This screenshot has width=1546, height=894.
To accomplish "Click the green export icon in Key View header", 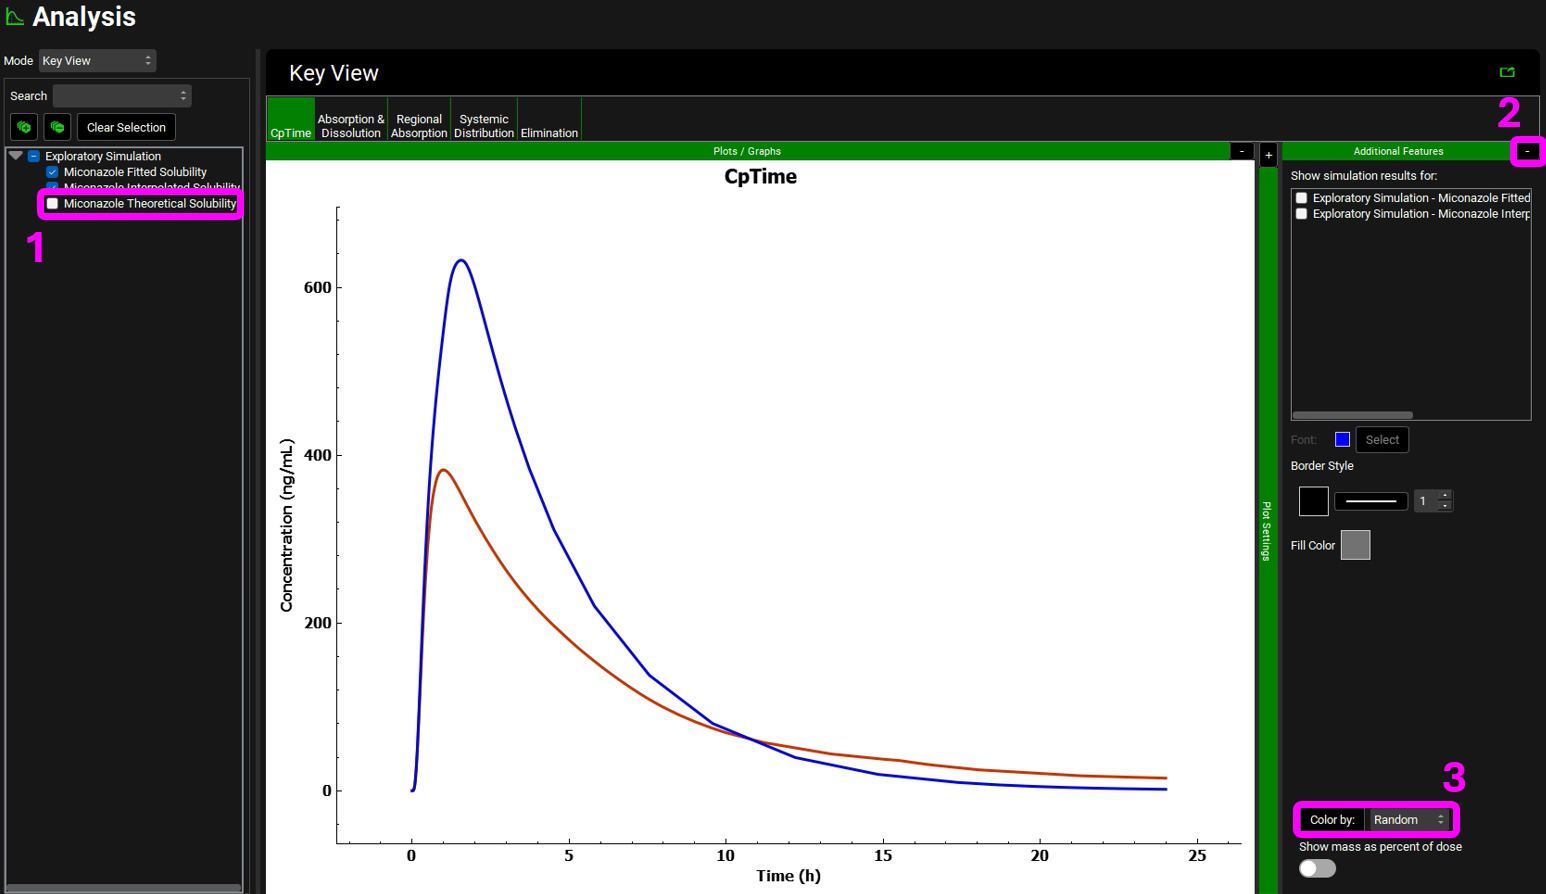I will (1507, 72).
